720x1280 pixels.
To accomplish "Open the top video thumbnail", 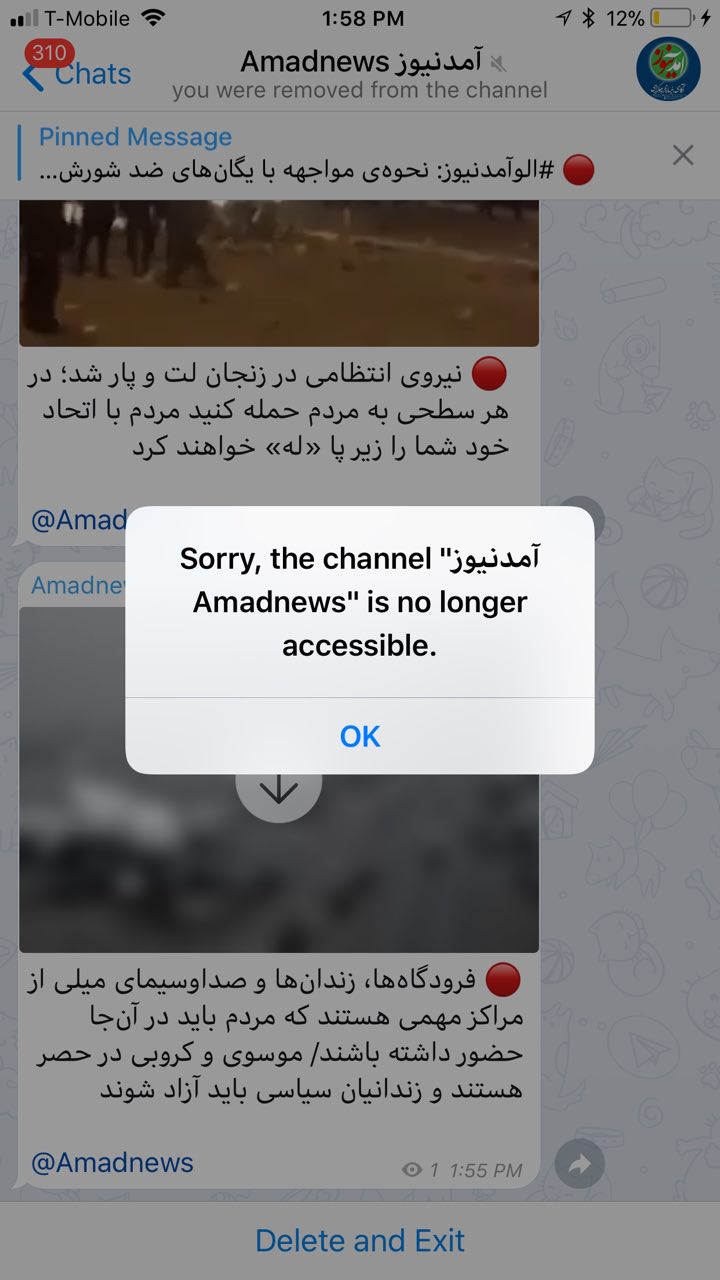I will coord(279,272).
